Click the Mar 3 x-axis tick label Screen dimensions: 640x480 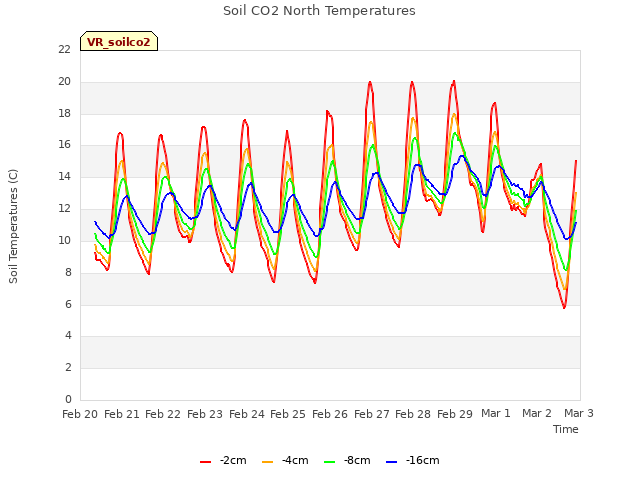click(579, 413)
